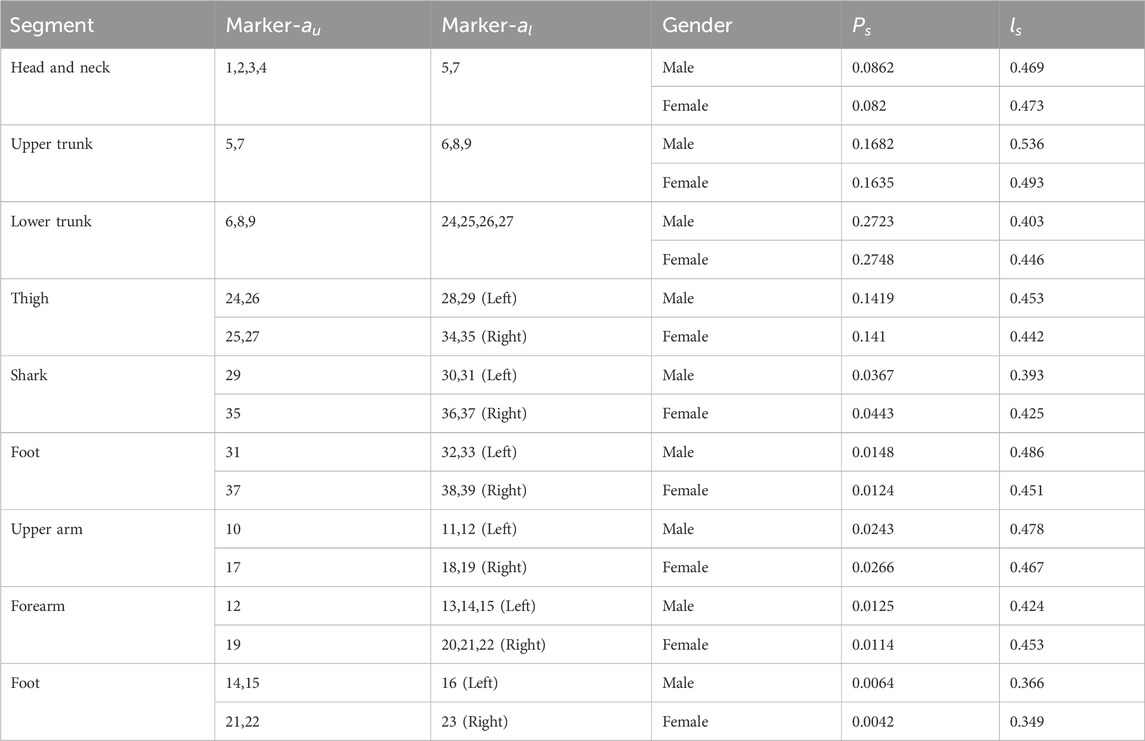Select the Forearm segment cell
This screenshot has width=1145, height=741.
(x=107, y=625)
